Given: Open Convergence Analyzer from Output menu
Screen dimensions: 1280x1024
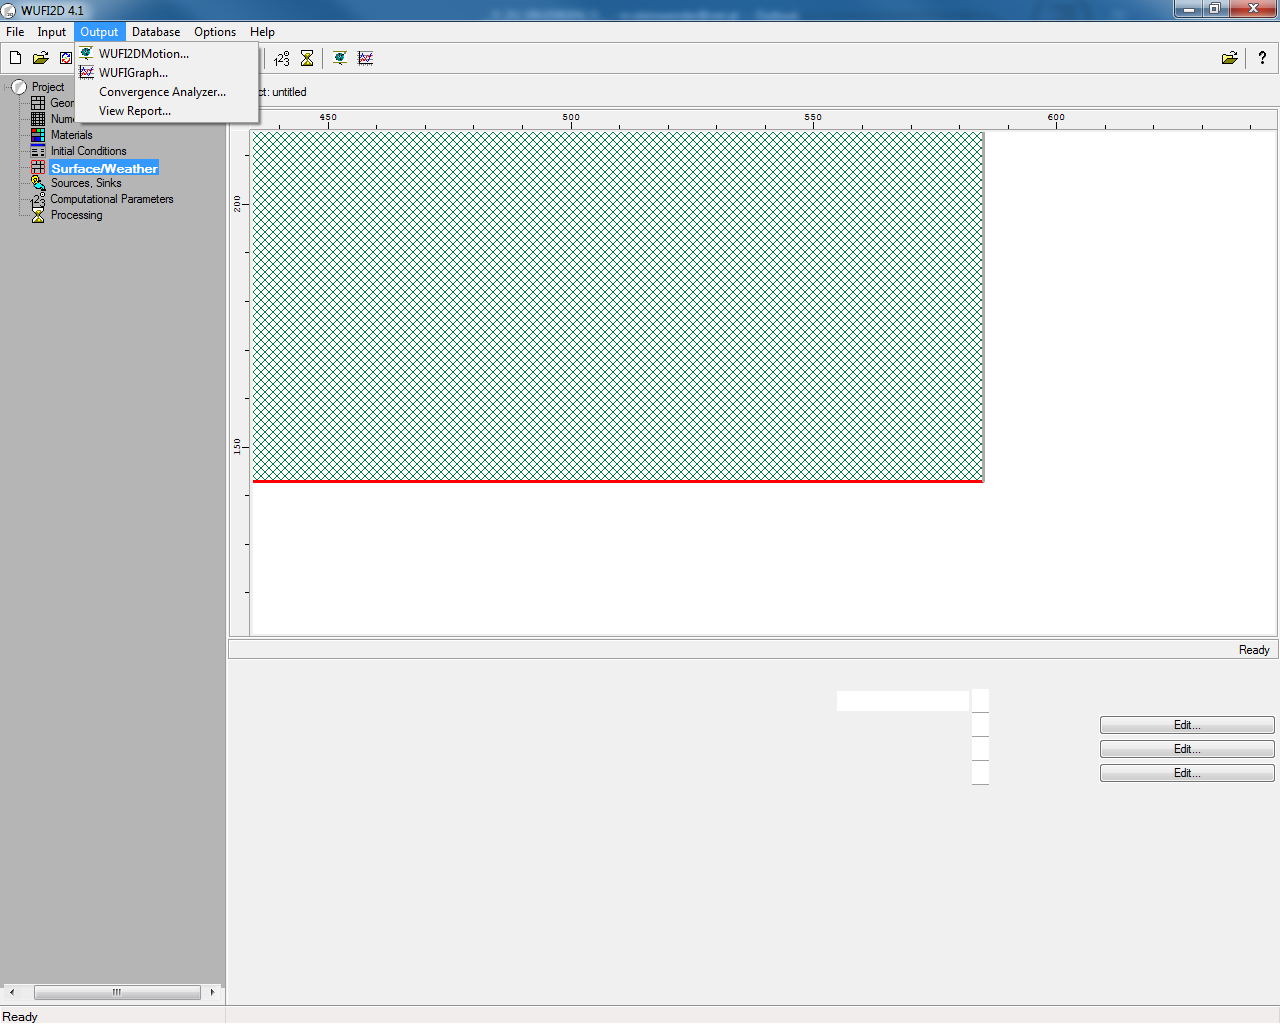Looking at the screenshot, I should [x=162, y=92].
